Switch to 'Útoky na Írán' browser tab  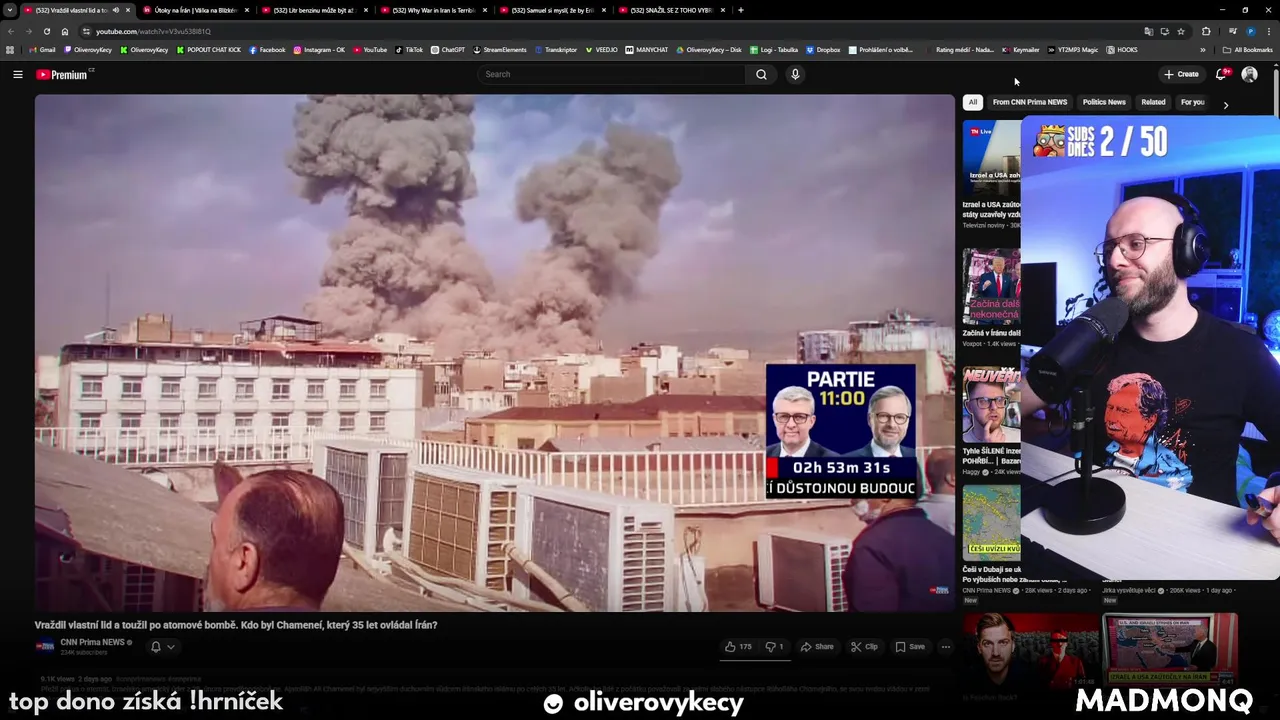click(x=195, y=10)
